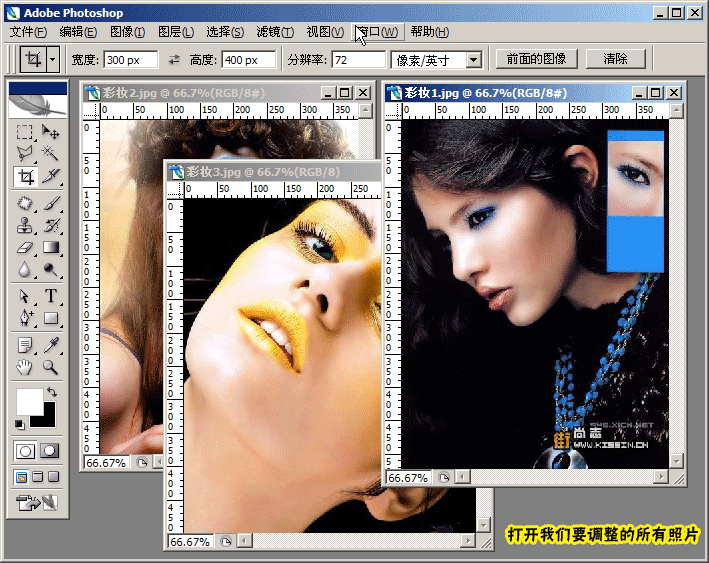709x563 pixels.
Task: Select the Clone Stamp tool
Action: [25, 225]
